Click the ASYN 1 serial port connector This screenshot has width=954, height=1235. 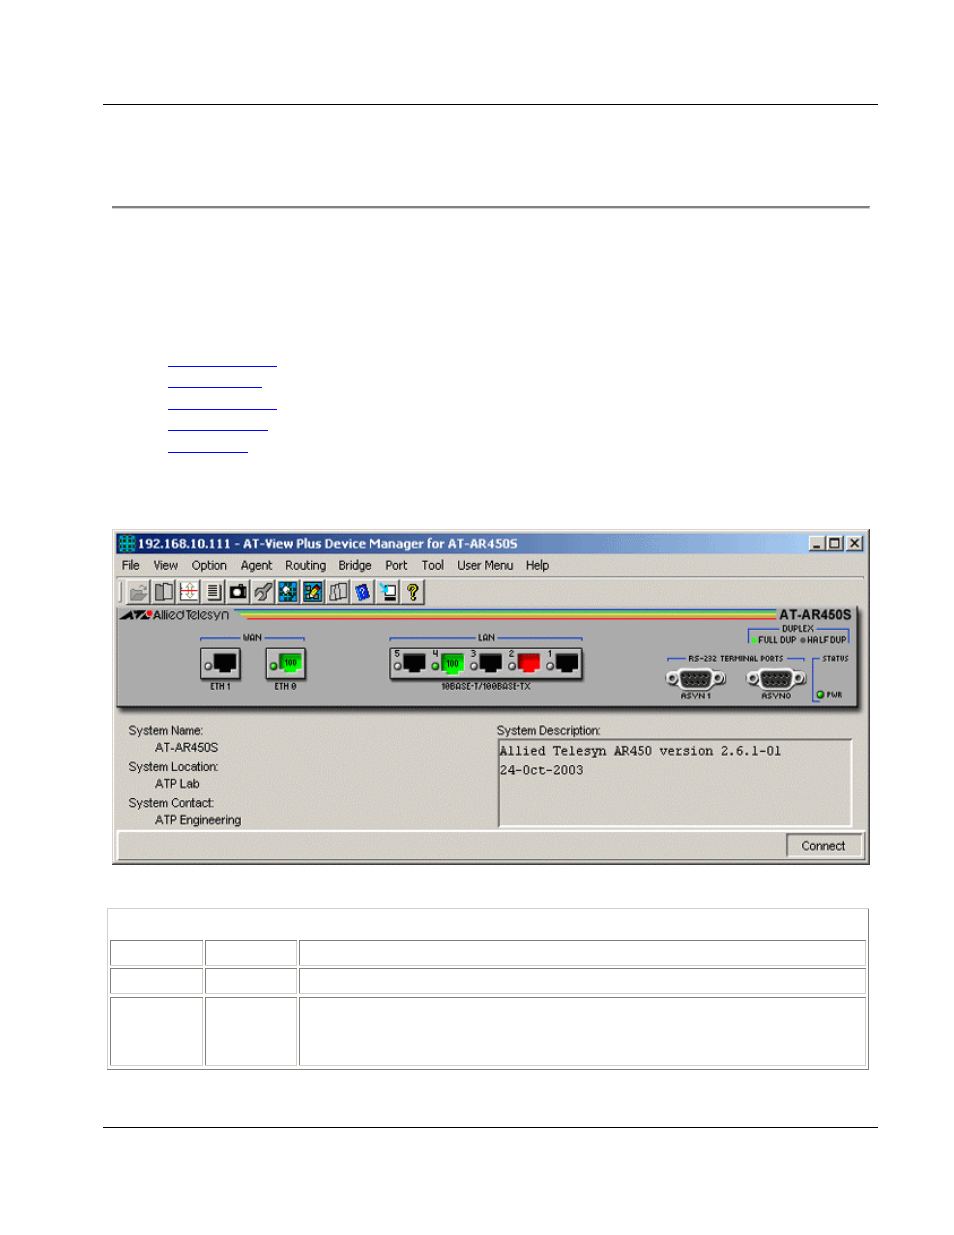[x=696, y=678]
